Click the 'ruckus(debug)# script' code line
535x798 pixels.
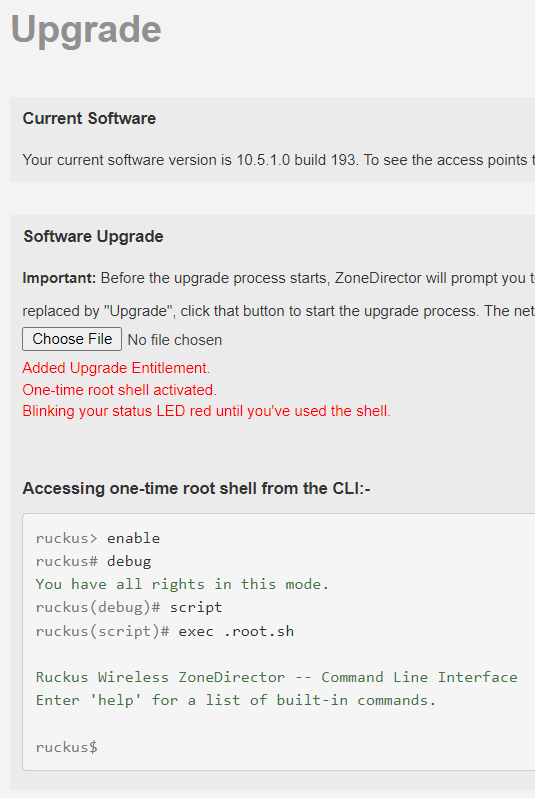tap(129, 608)
